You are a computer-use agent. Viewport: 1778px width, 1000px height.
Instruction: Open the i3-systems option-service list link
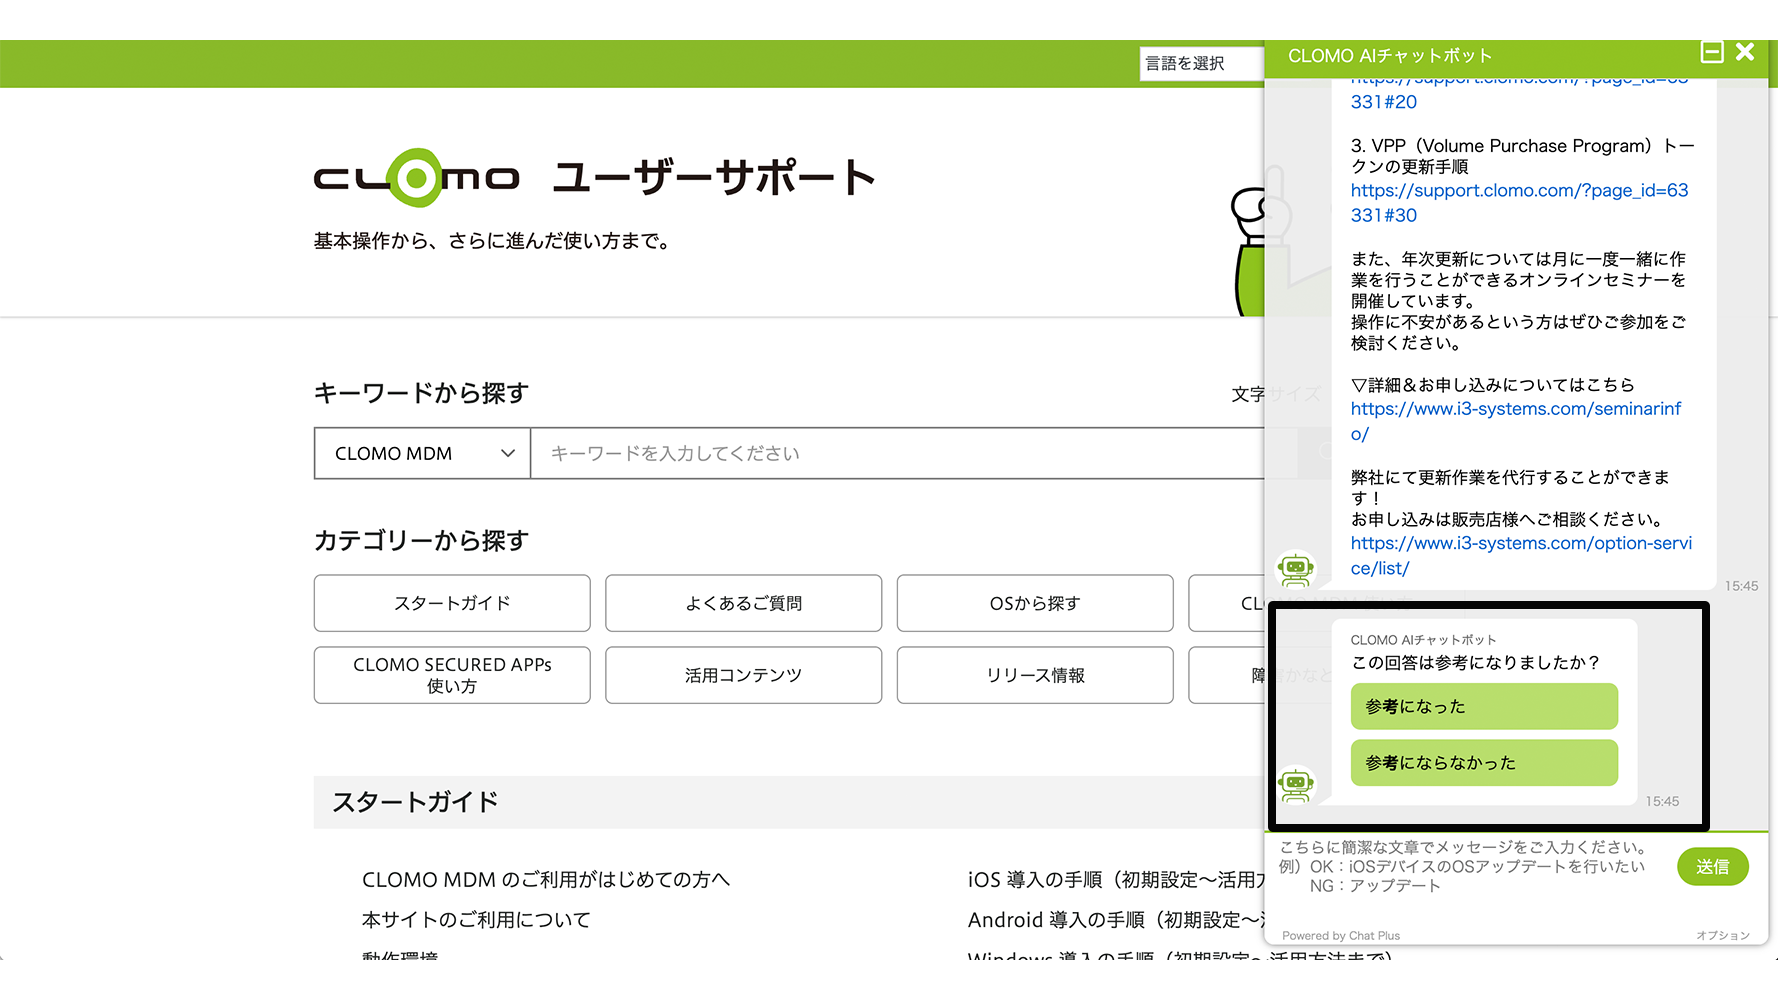pyautogui.click(x=1521, y=555)
